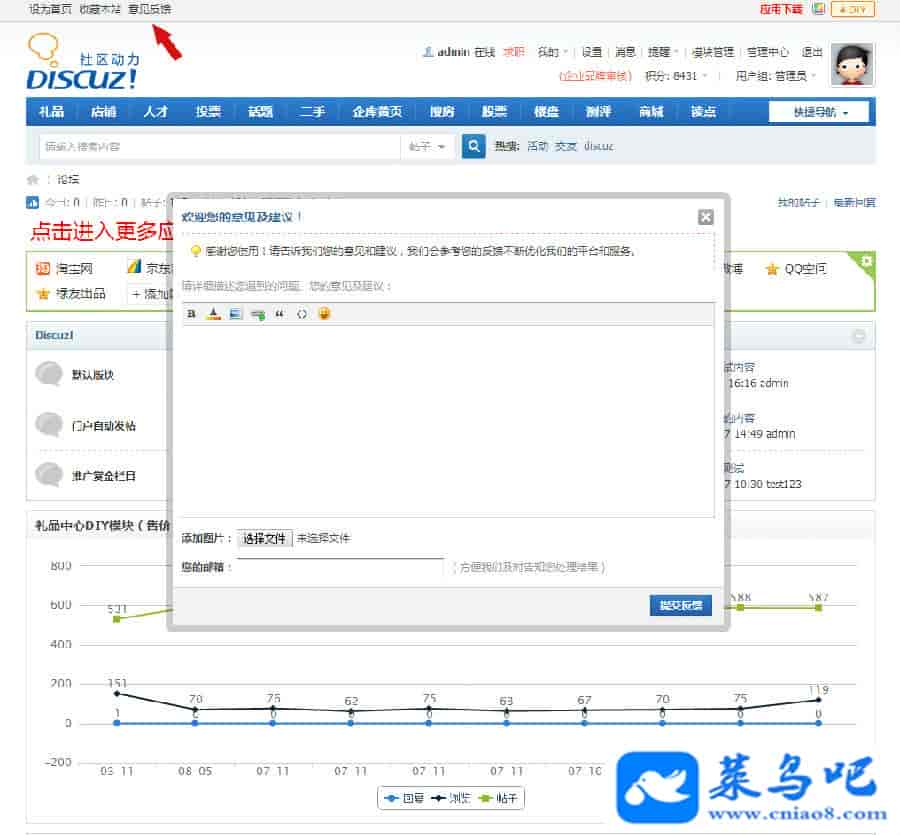Open 人才 nav tab
Screen dimensions: 900x835
(156, 112)
